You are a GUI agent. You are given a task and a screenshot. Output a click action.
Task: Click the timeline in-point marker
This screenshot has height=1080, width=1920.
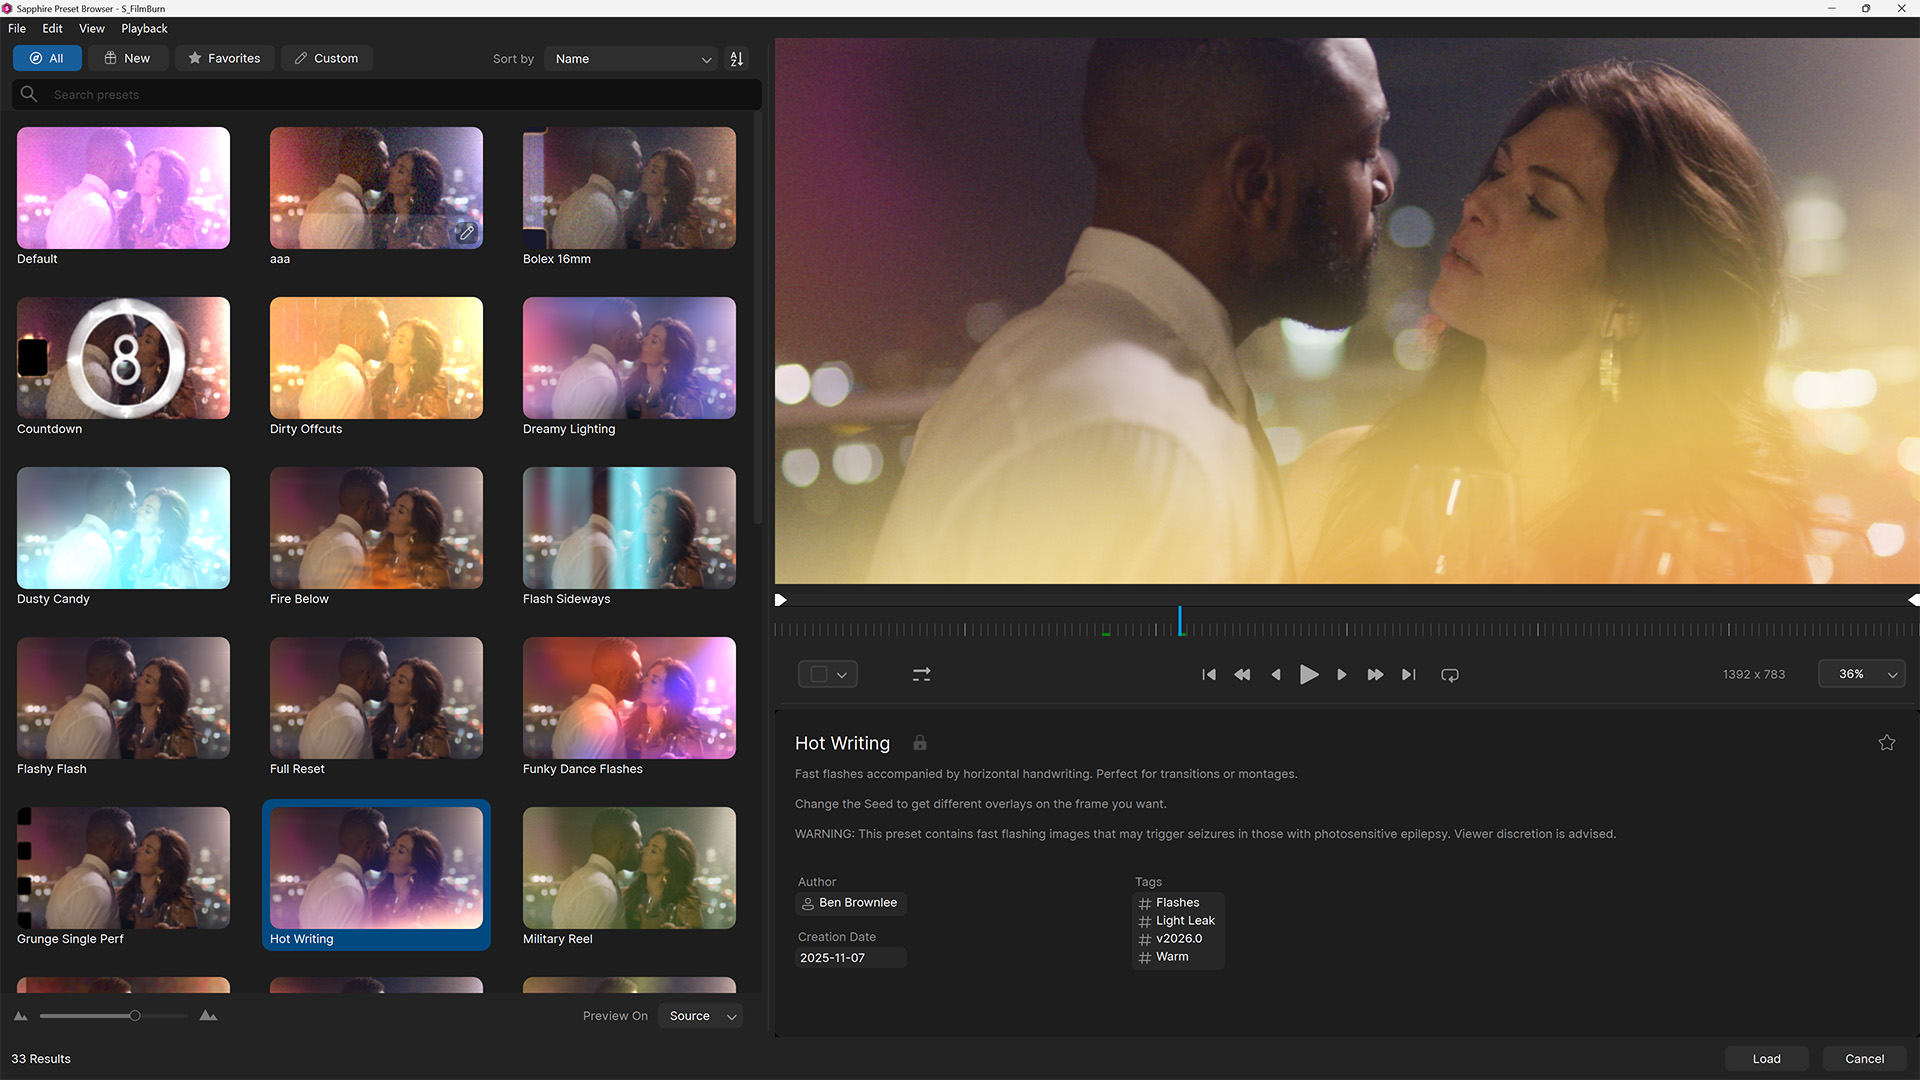coord(780,600)
